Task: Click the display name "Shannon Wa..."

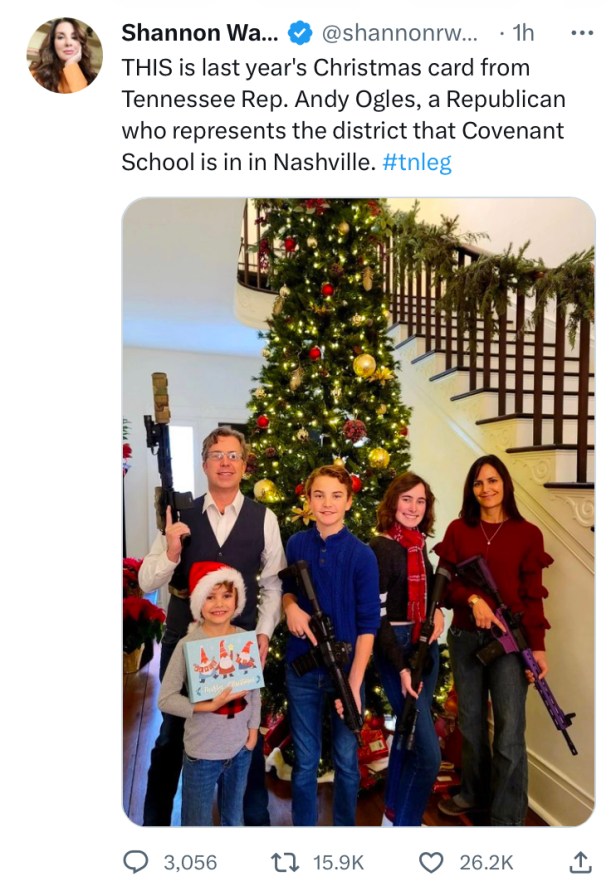Action: [198, 34]
